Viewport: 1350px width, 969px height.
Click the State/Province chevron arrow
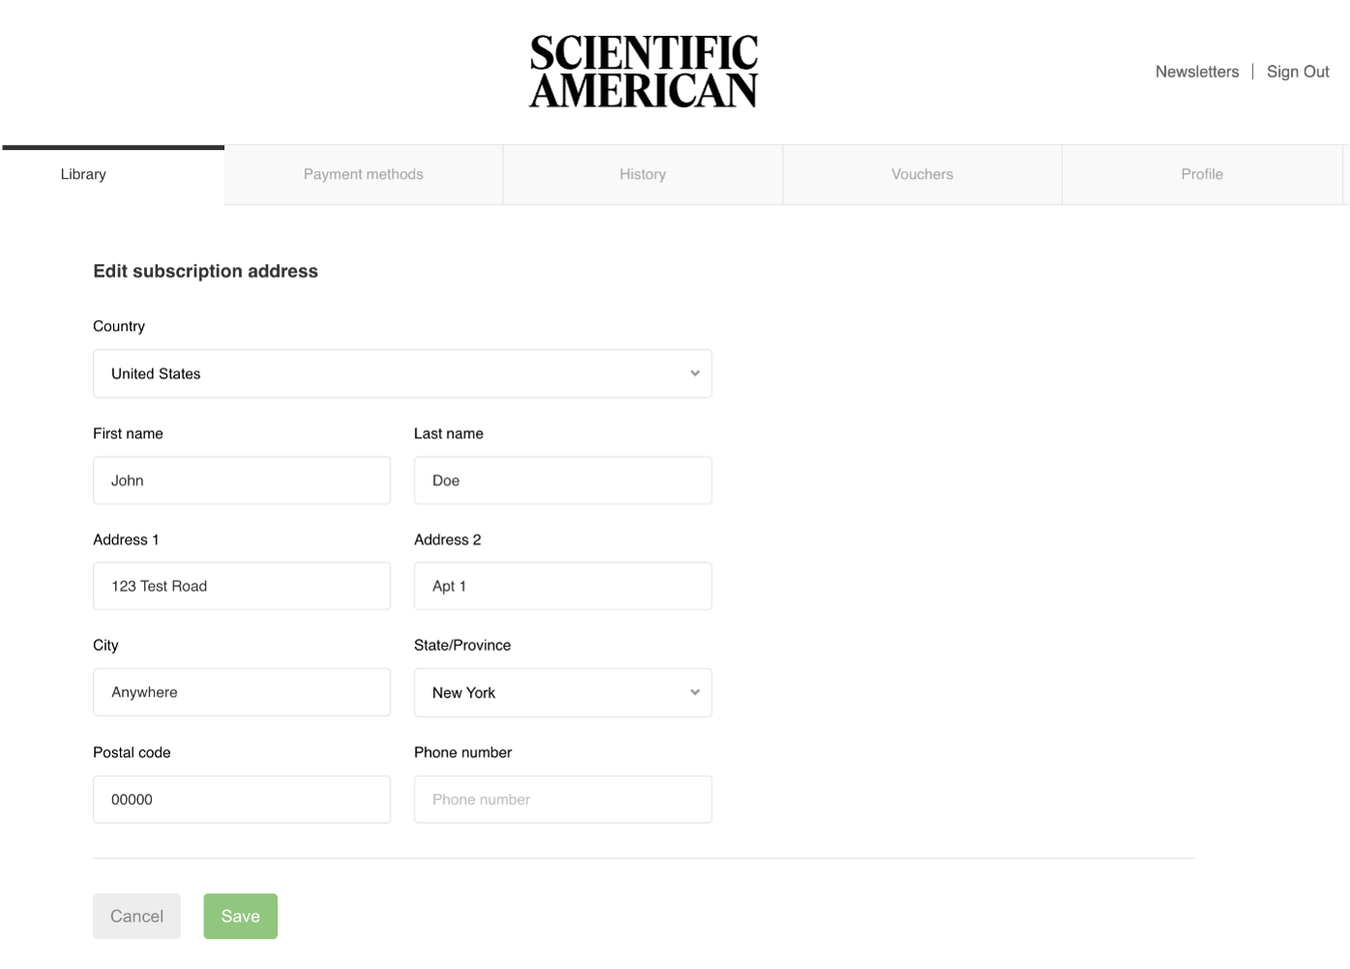click(x=695, y=692)
